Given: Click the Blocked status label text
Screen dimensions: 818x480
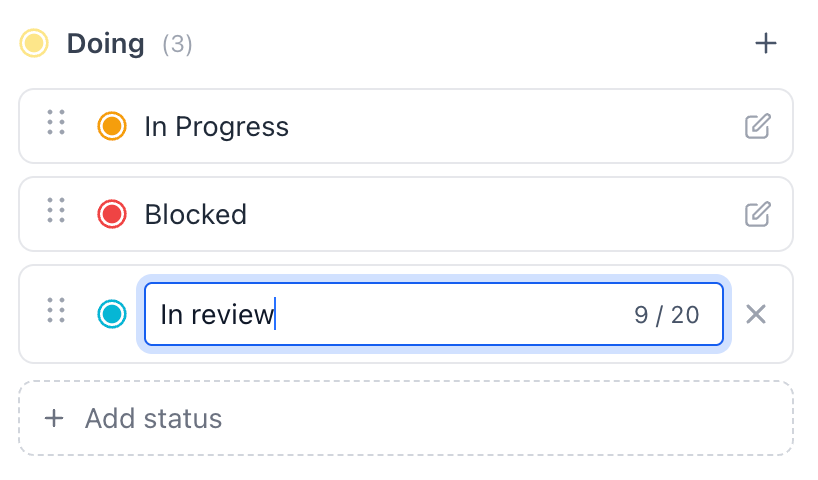Looking at the screenshot, I should (196, 214).
